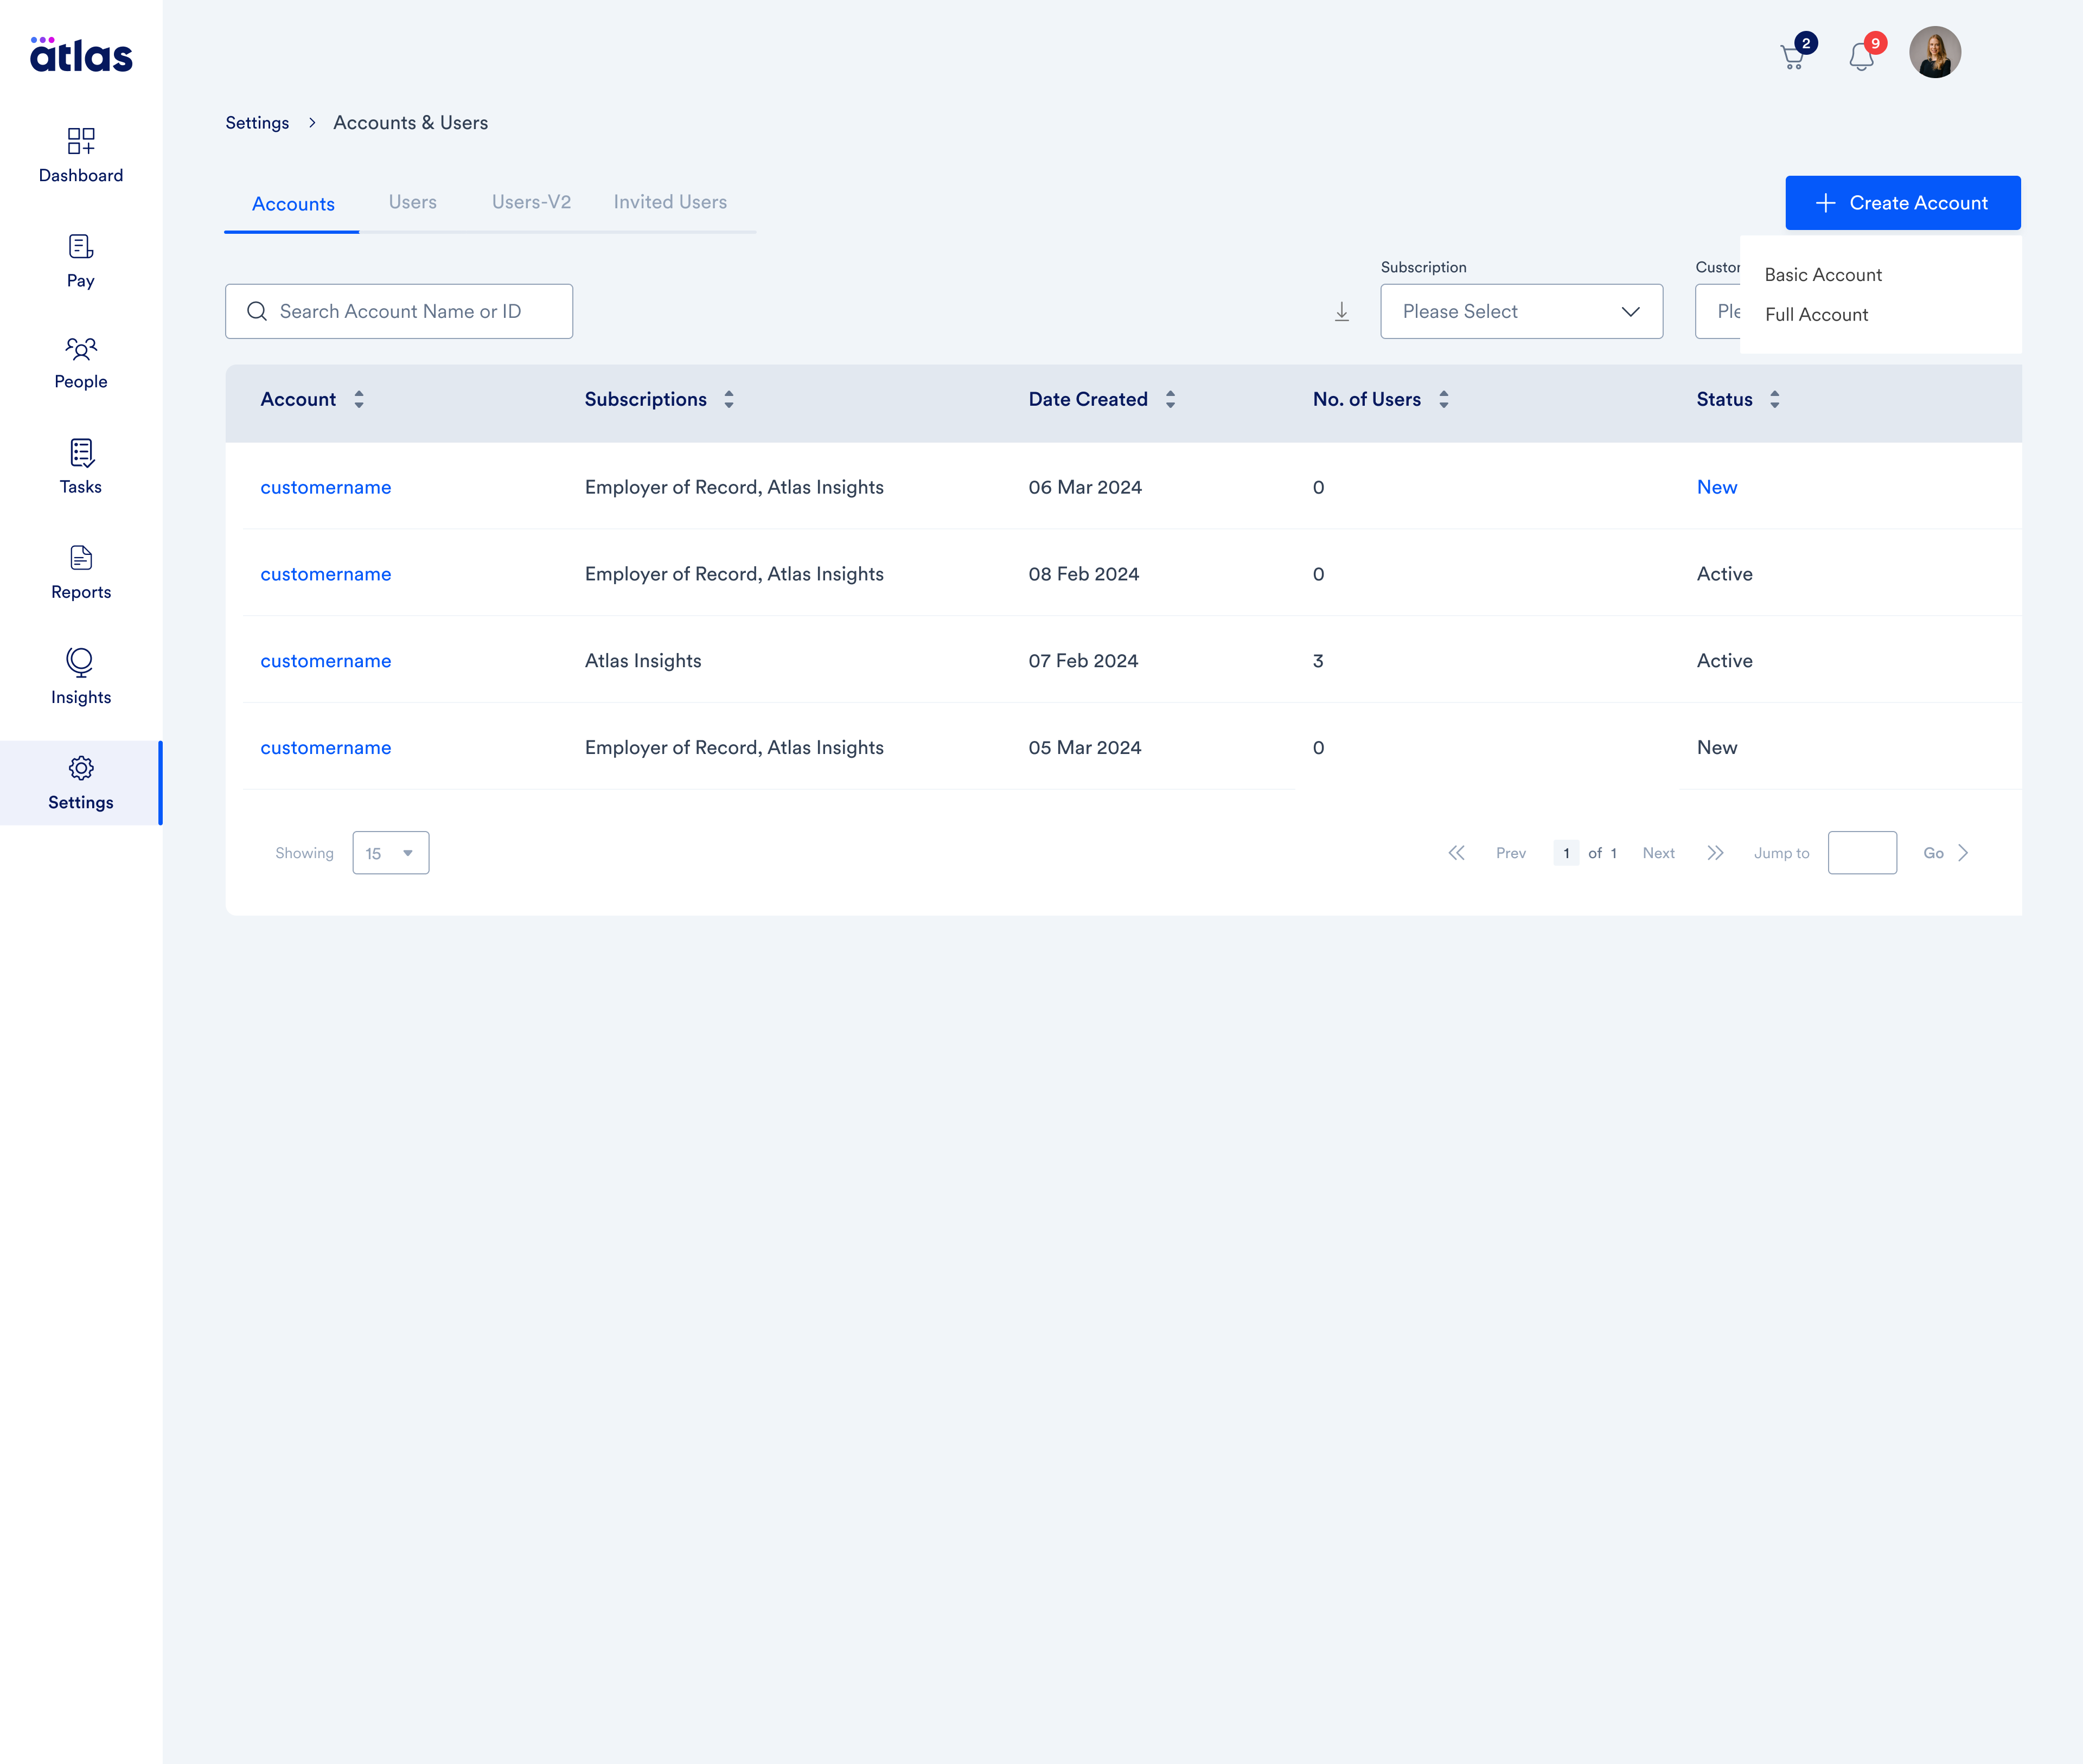2083x1764 pixels.
Task: Open the Showing 15 rows dropdown
Action: [x=391, y=853]
